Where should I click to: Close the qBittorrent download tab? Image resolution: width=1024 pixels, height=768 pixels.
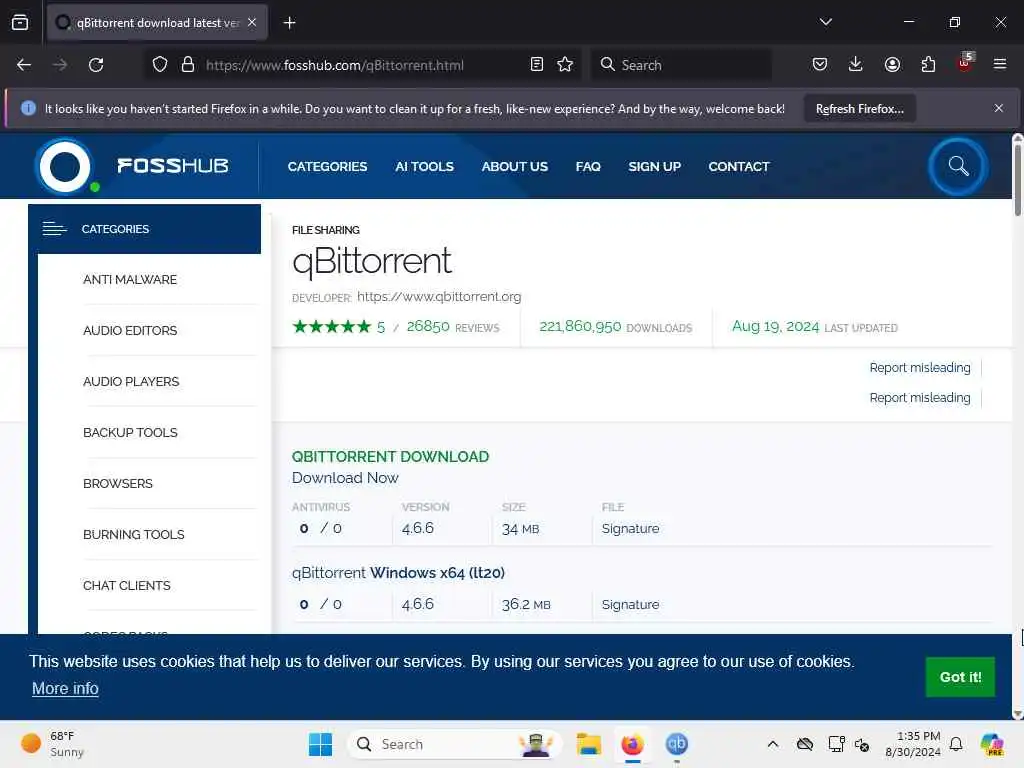point(252,22)
